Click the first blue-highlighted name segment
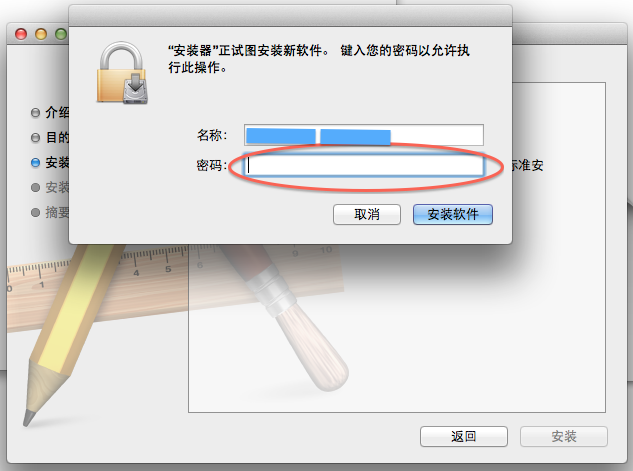This screenshot has height=471, width=633. [281, 136]
